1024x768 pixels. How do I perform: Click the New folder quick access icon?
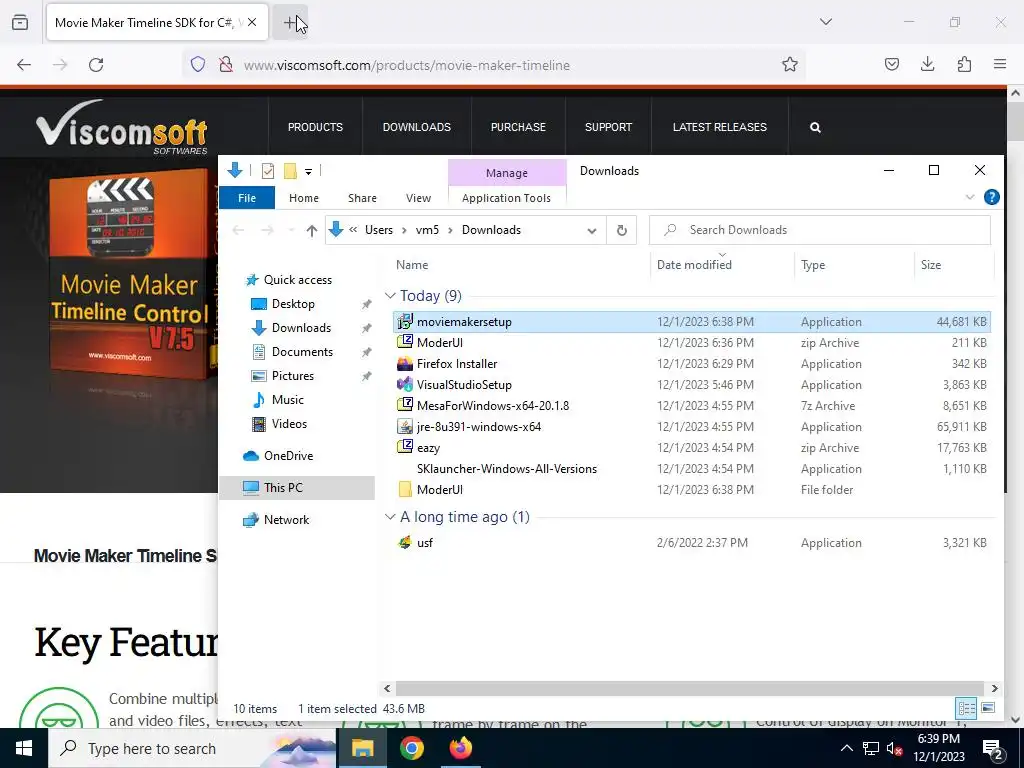pyautogui.click(x=290, y=171)
